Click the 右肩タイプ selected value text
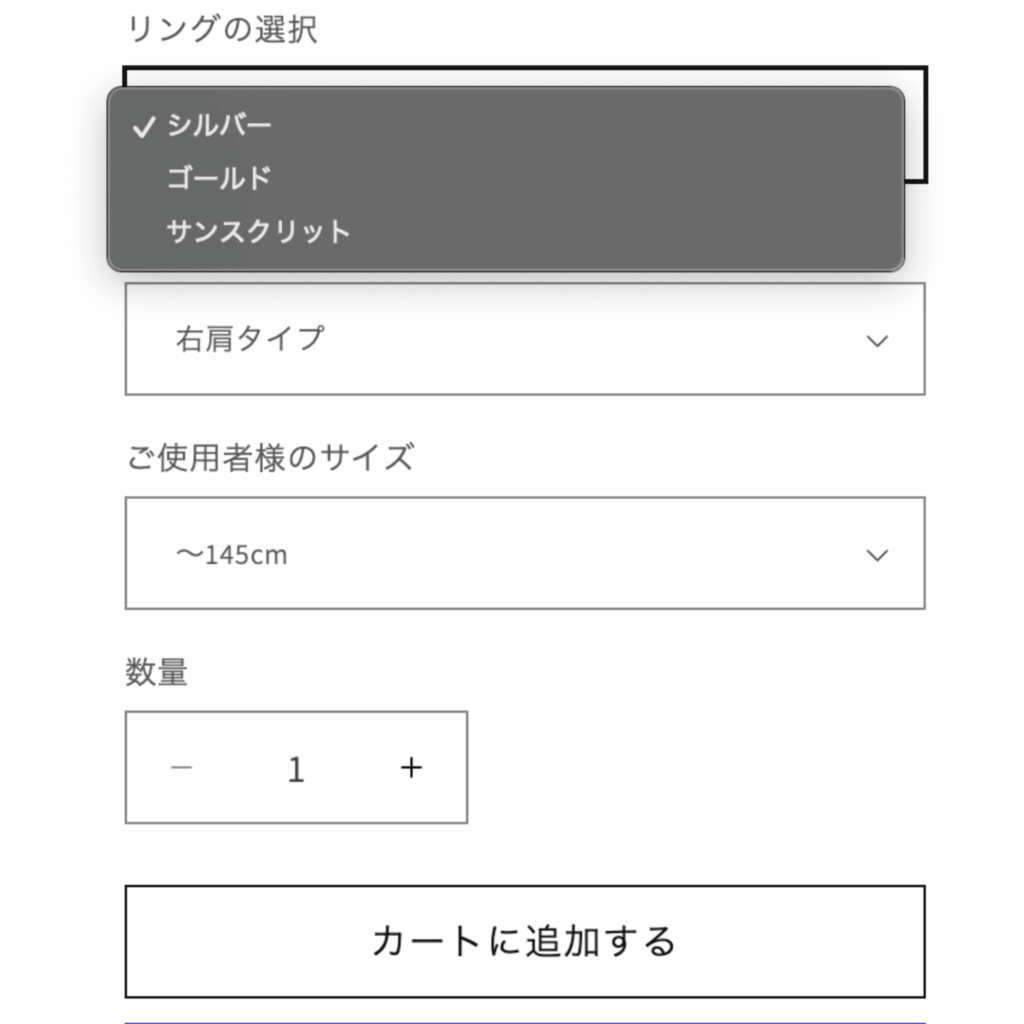The height and width of the screenshot is (1024, 1024). coord(249,339)
